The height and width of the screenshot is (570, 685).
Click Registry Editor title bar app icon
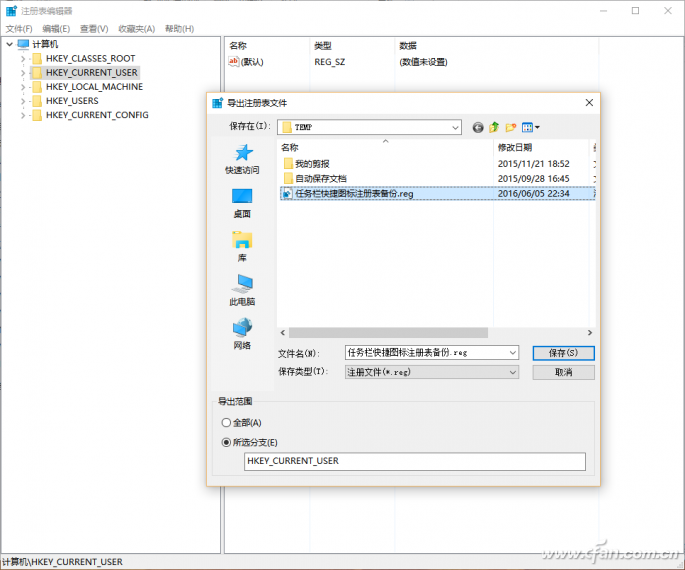click(11, 10)
